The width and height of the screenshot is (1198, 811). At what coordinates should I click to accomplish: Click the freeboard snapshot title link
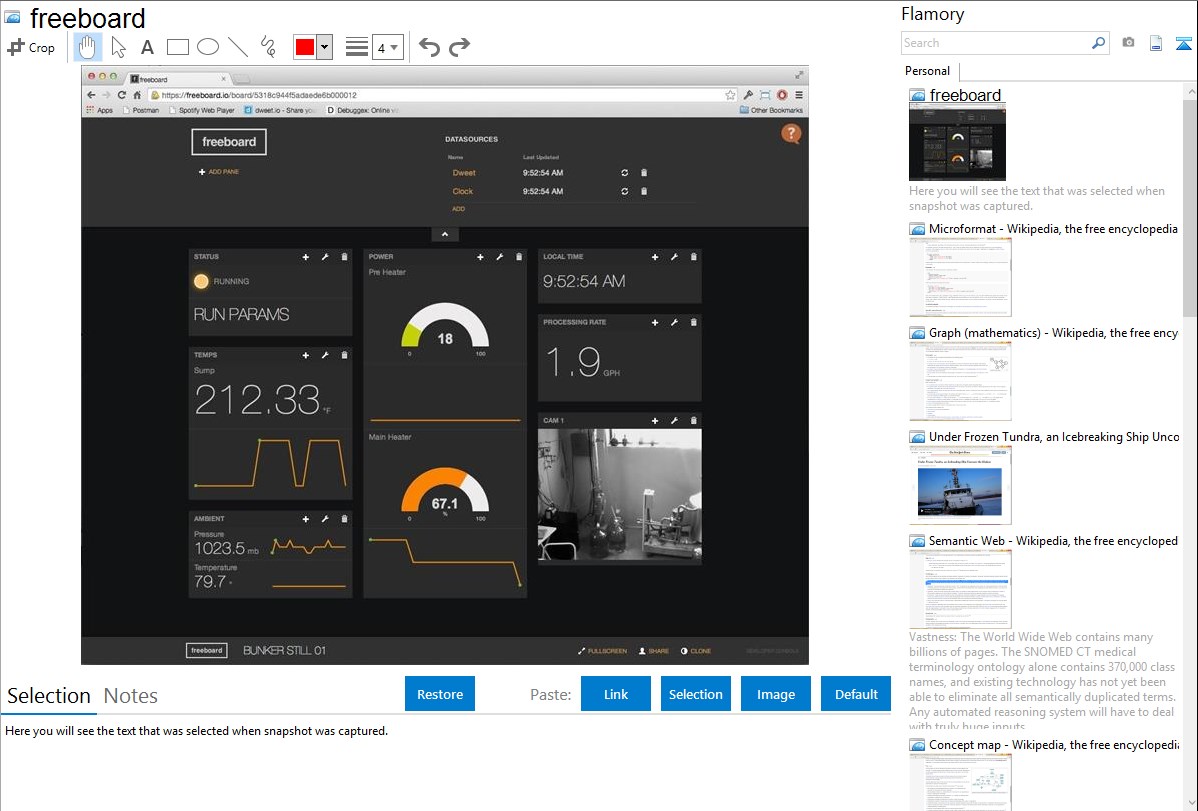click(965, 95)
